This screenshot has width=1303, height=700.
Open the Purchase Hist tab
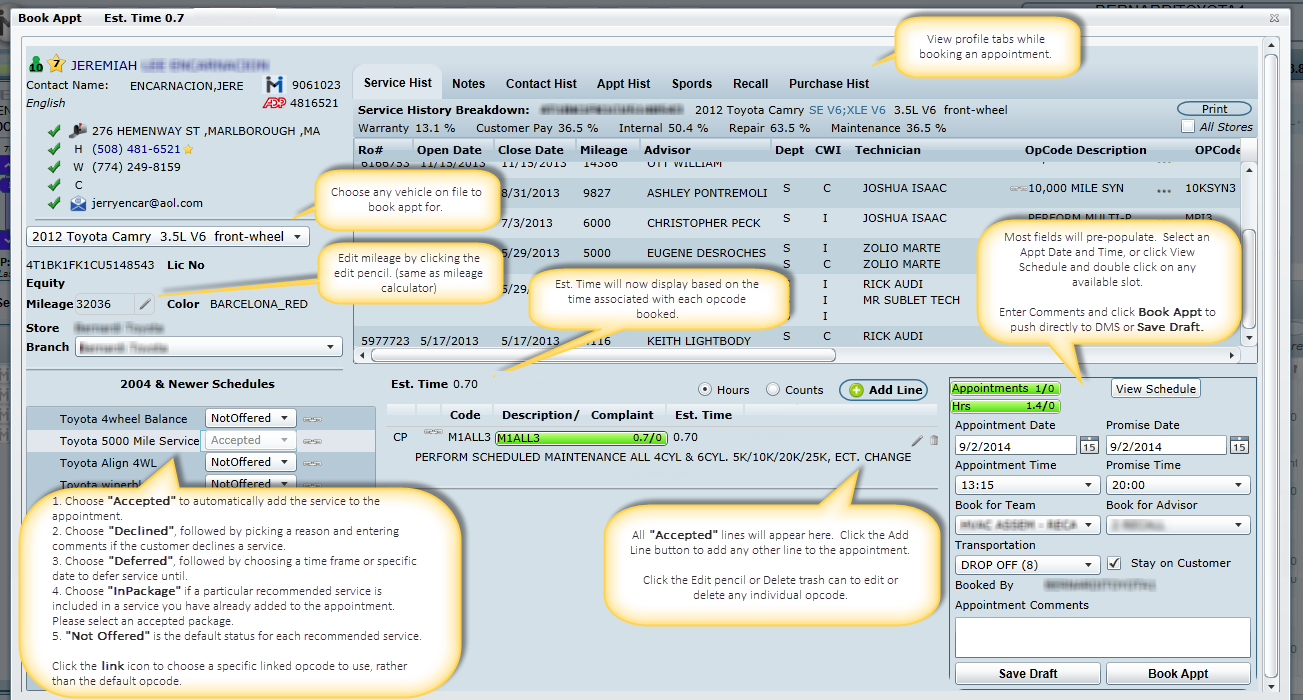coord(828,84)
